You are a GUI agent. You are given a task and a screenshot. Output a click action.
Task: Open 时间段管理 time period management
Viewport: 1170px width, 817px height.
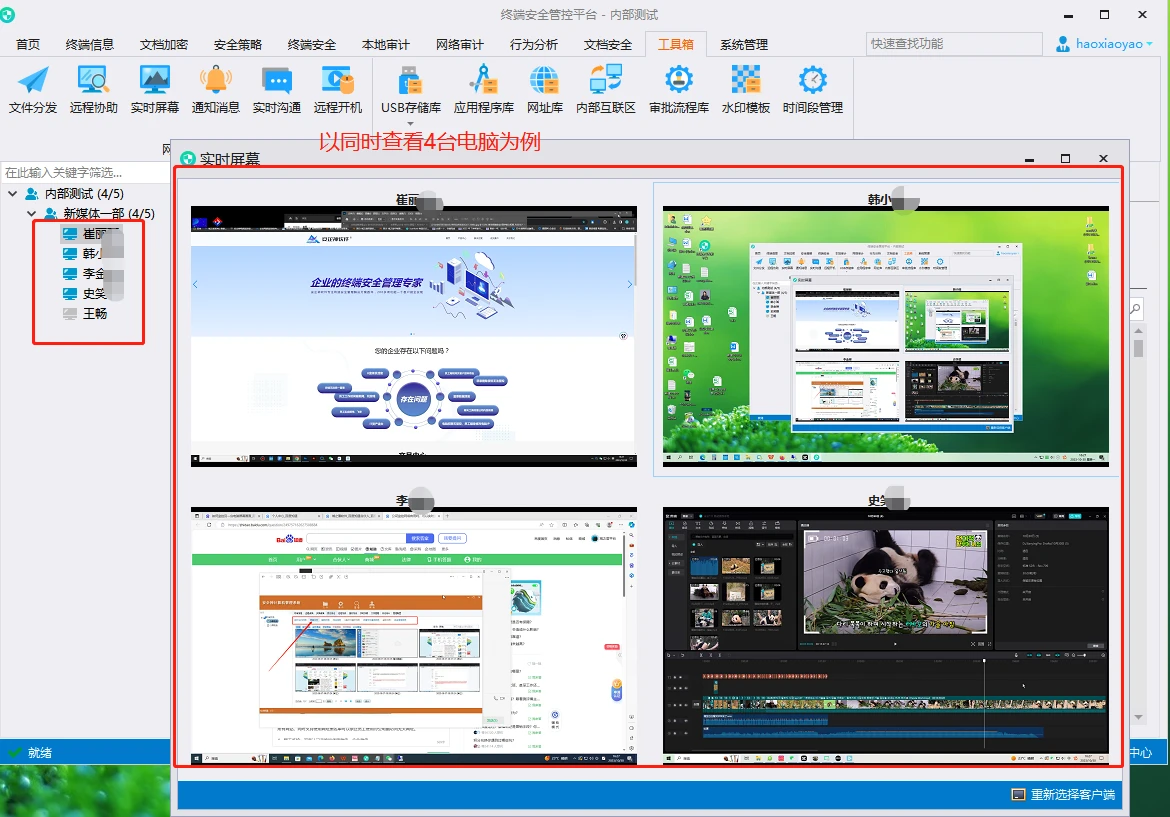point(813,90)
